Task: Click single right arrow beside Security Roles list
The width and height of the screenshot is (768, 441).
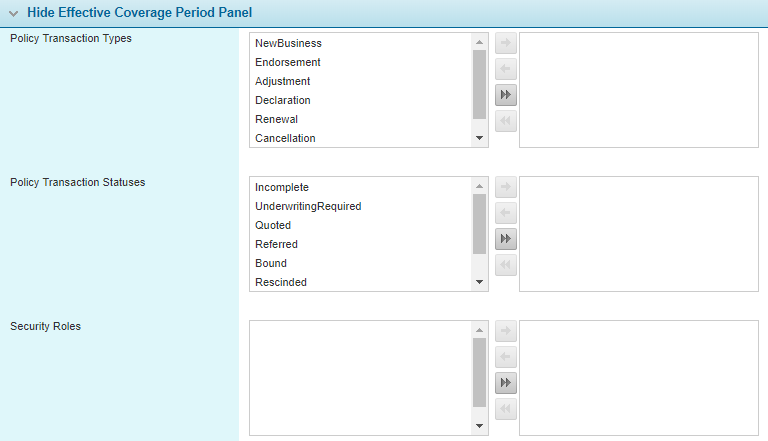Action: pyautogui.click(x=505, y=331)
